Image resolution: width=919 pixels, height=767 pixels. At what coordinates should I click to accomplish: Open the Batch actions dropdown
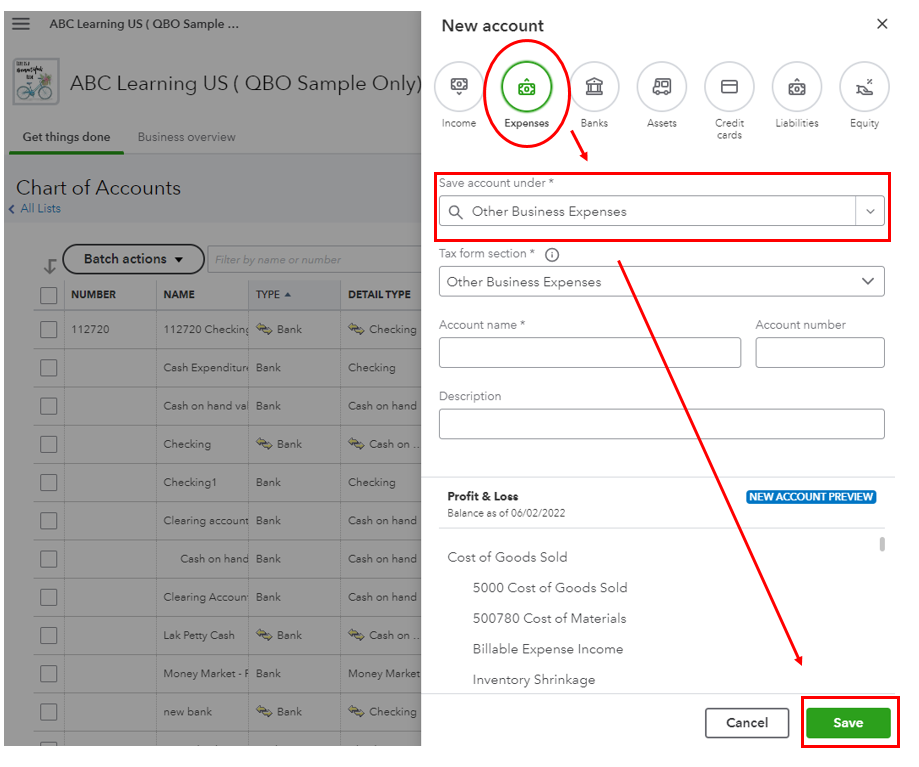tap(133, 259)
